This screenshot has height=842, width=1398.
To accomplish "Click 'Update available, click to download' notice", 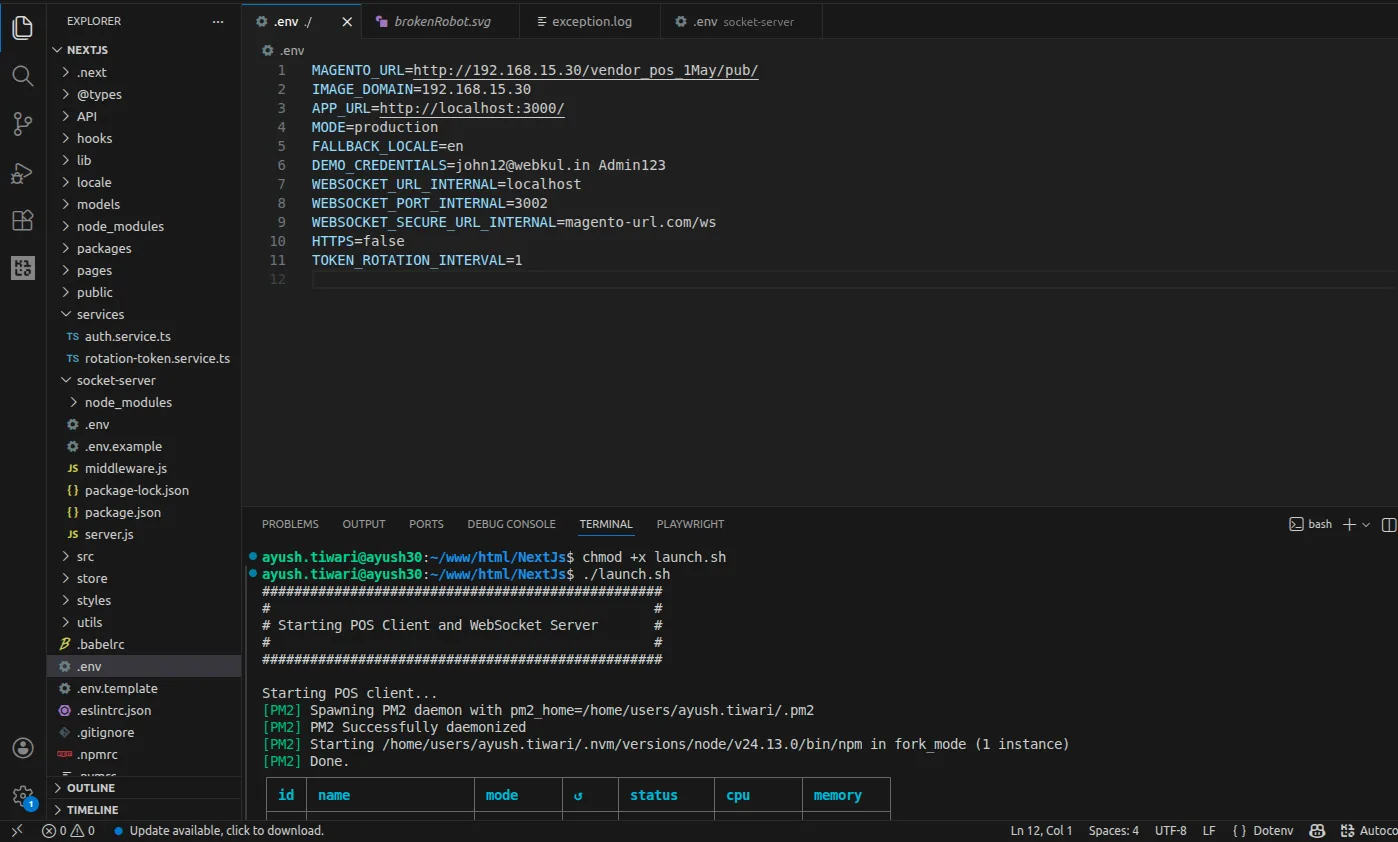I will (x=220, y=830).
